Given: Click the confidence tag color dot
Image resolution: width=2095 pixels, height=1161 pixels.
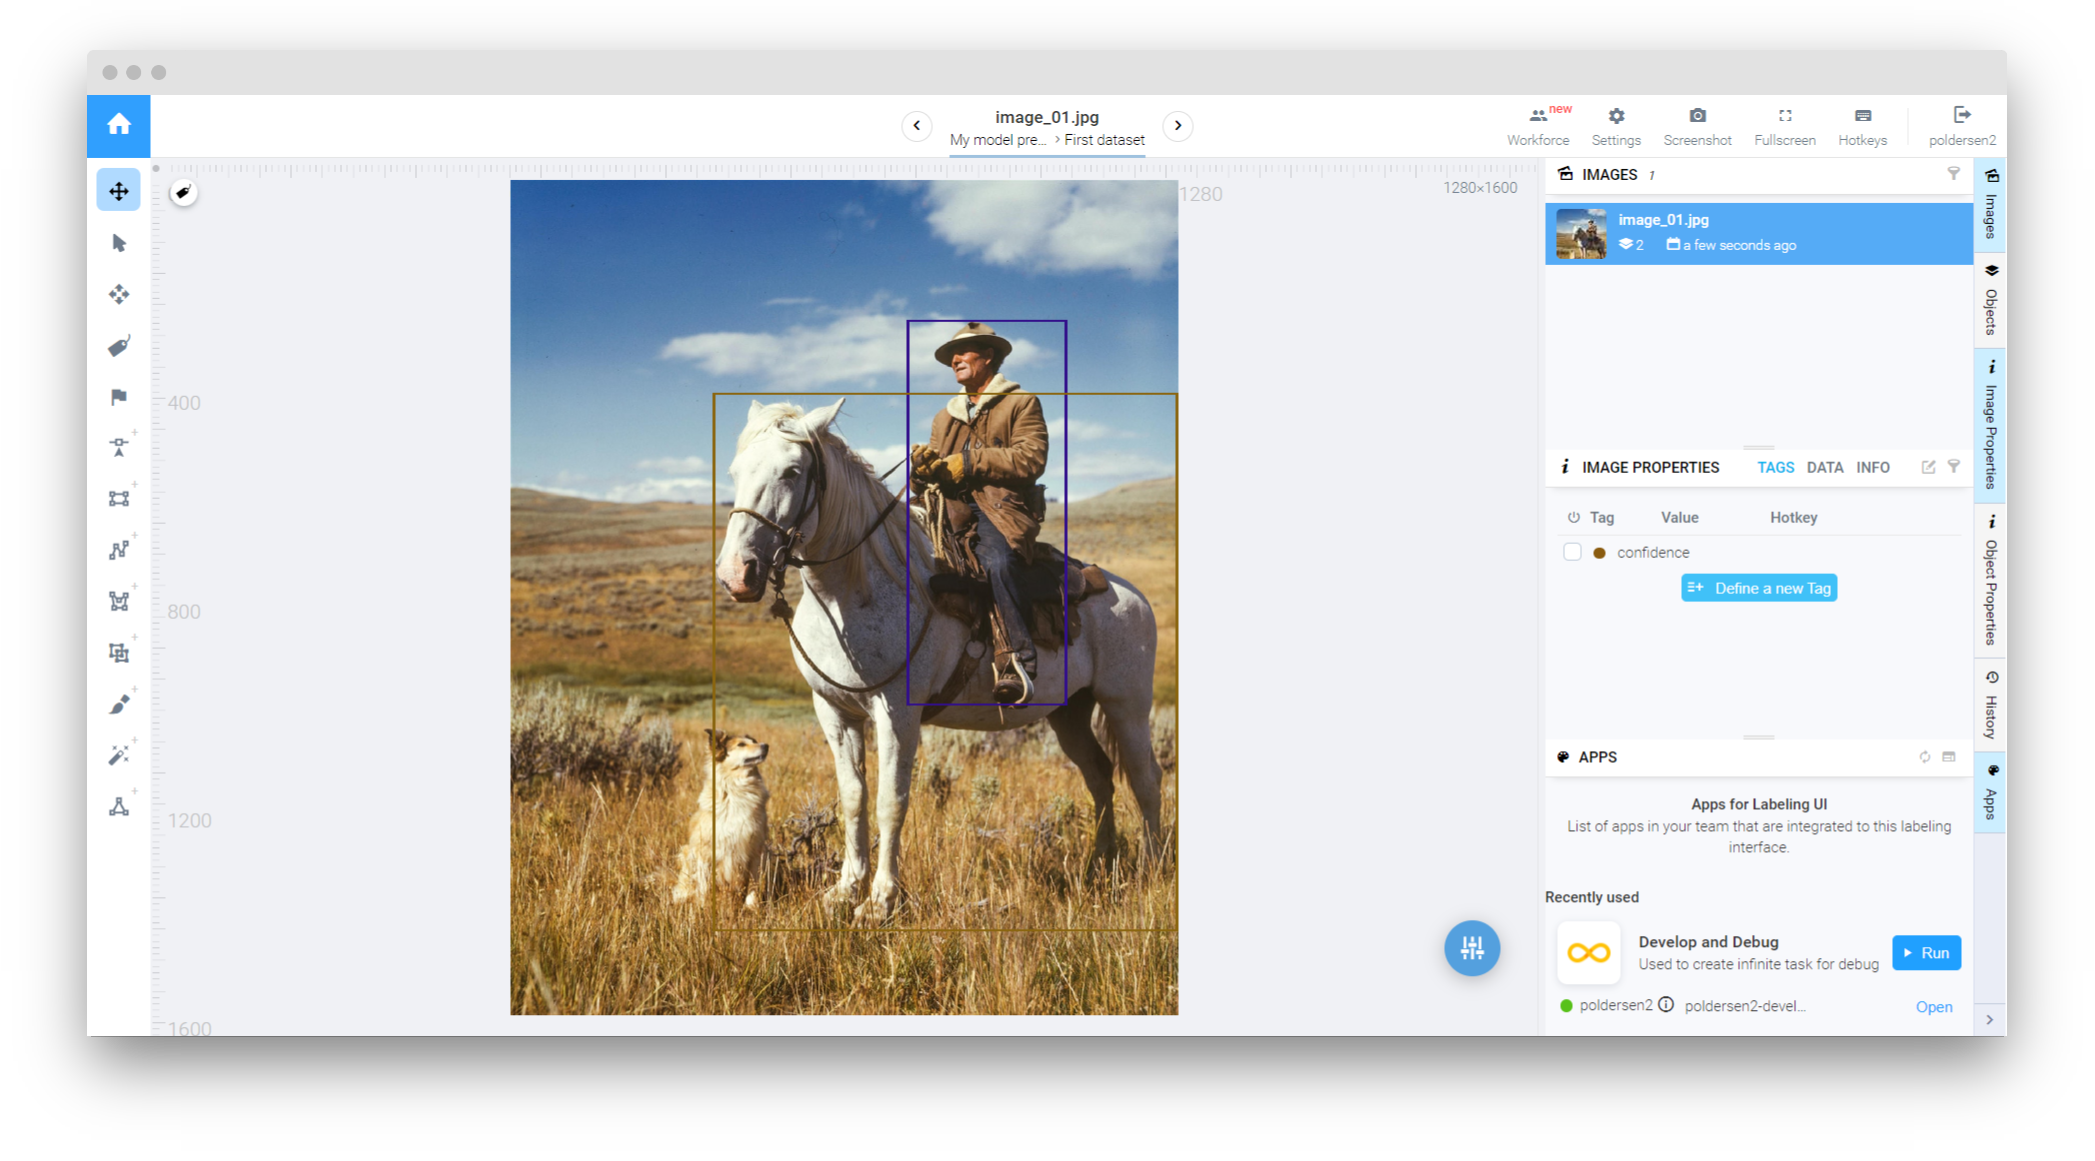Looking at the screenshot, I should (1599, 553).
